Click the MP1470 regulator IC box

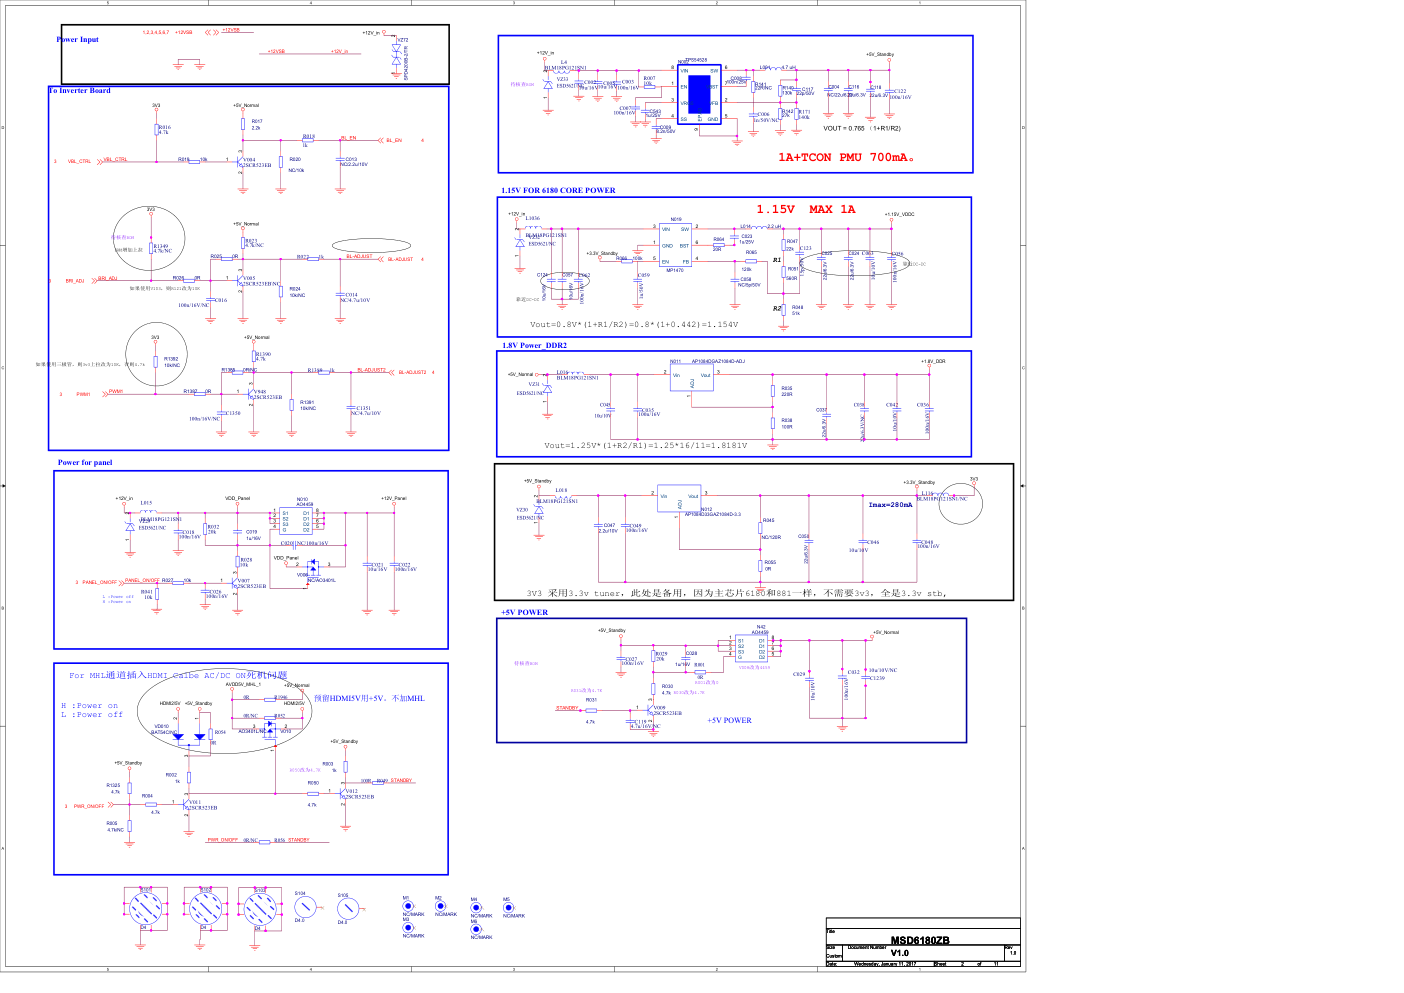click(x=677, y=245)
